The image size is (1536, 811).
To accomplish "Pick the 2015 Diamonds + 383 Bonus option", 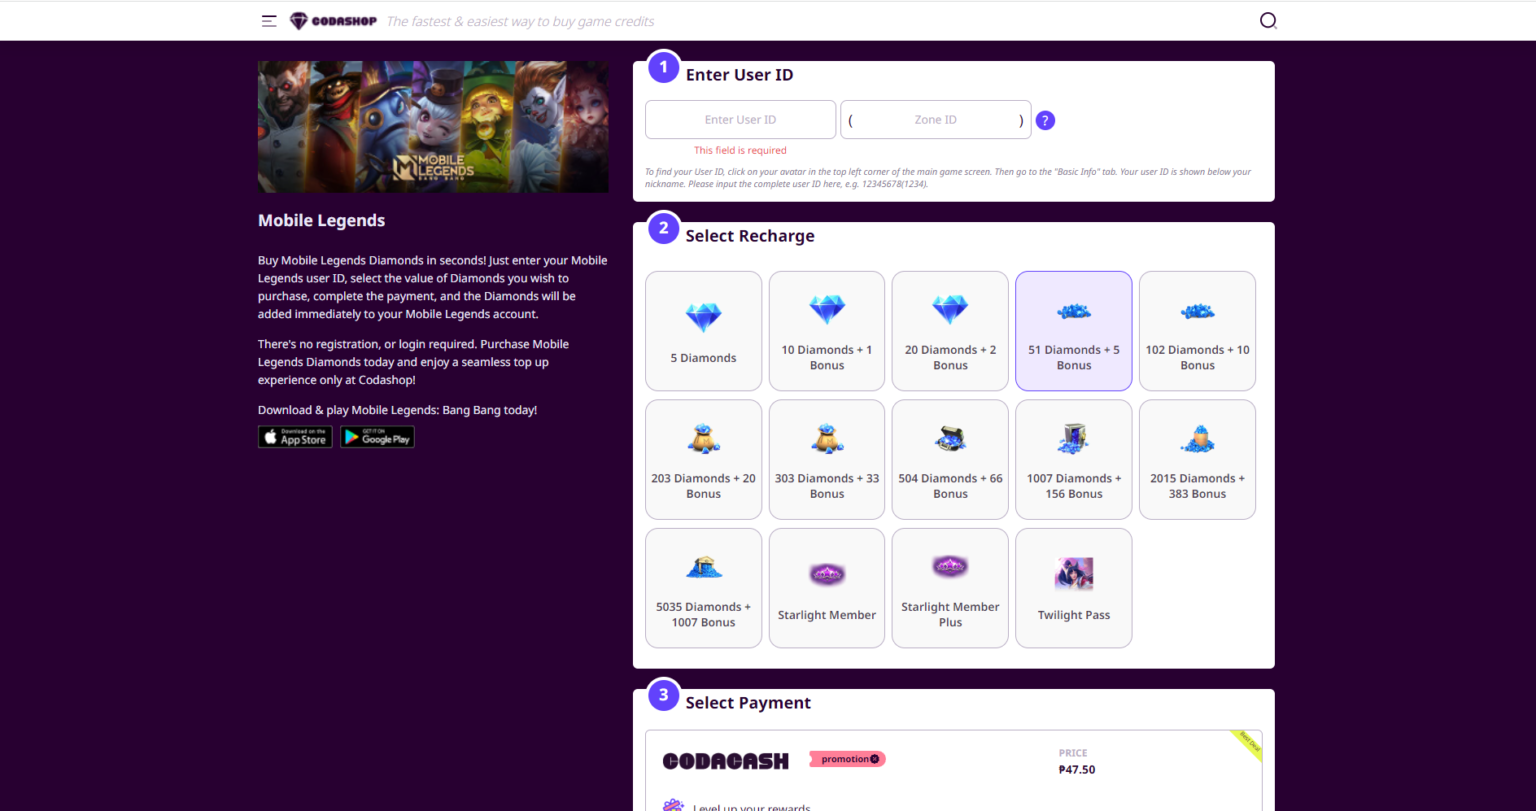I will [x=1197, y=459].
